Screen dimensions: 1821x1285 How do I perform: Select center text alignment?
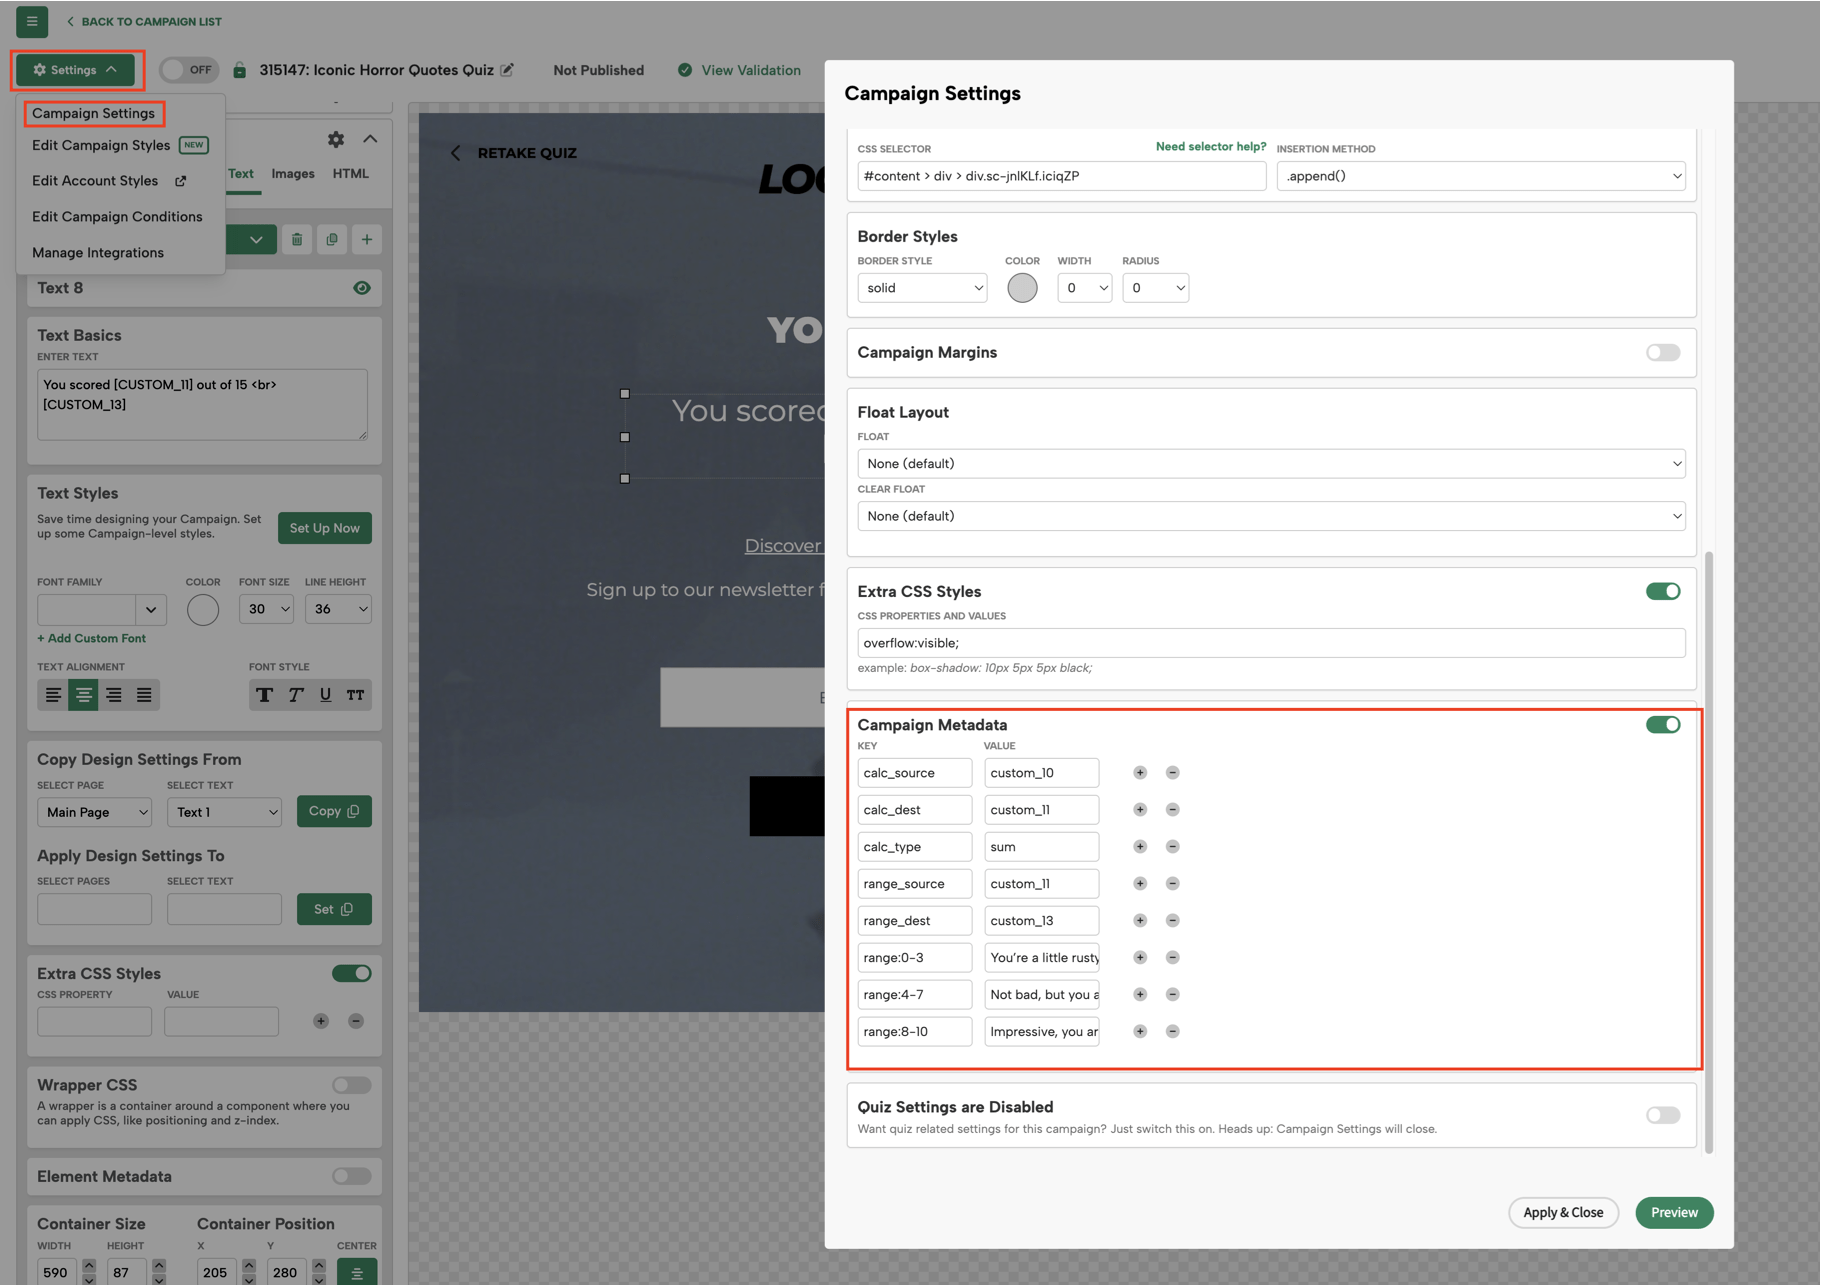83,694
